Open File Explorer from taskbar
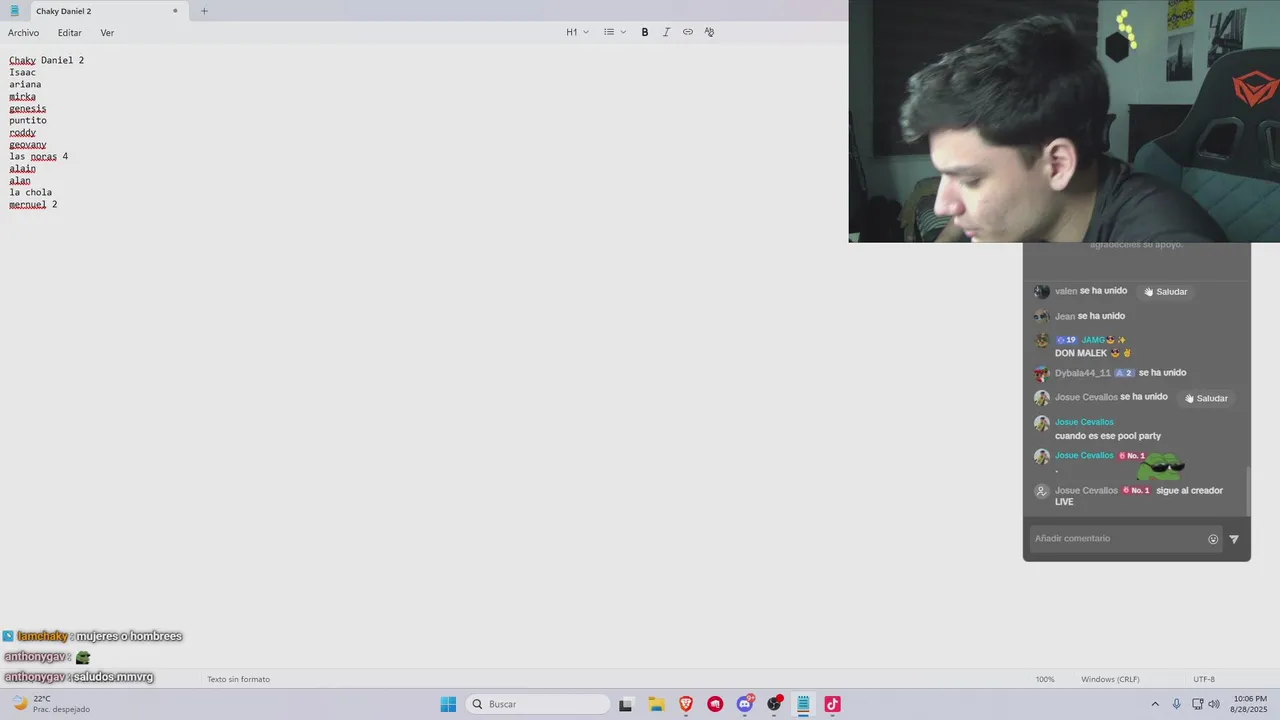This screenshot has height=720, width=1280. click(x=656, y=704)
